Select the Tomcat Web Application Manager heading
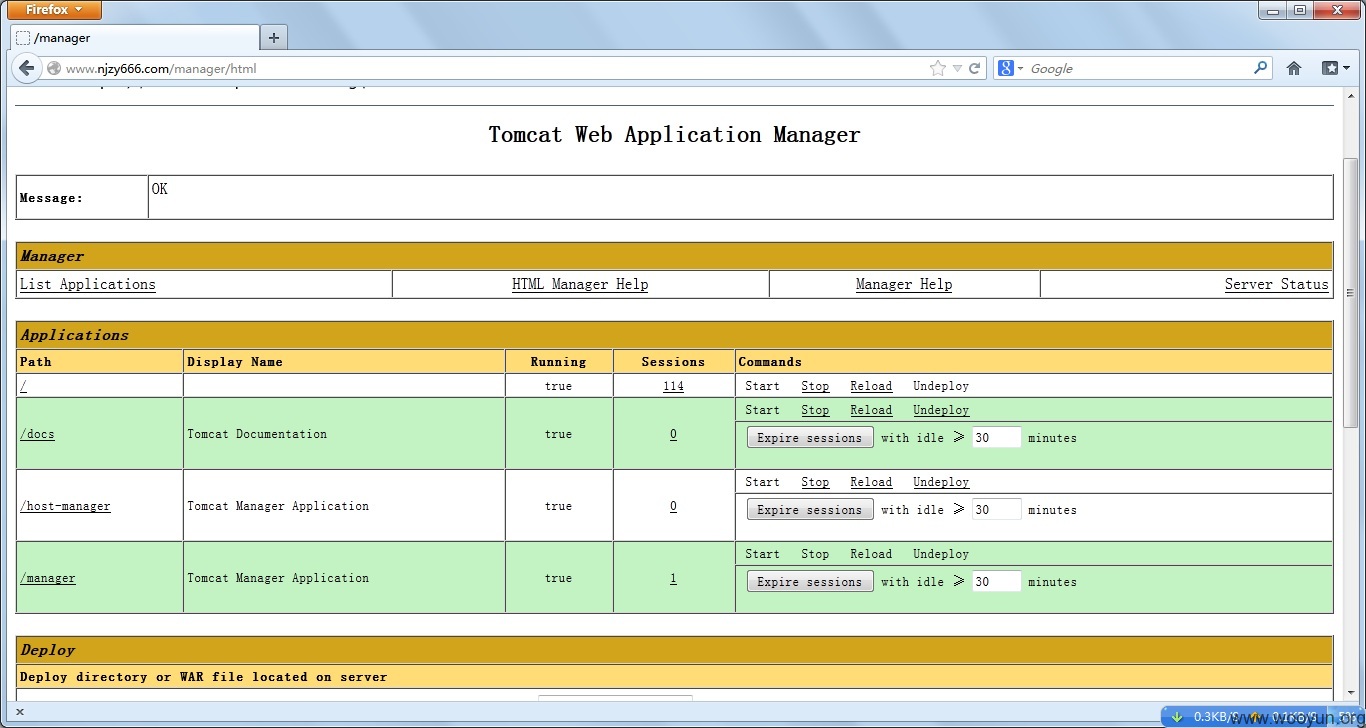1366x728 pixels. click(x=674, y=135)
